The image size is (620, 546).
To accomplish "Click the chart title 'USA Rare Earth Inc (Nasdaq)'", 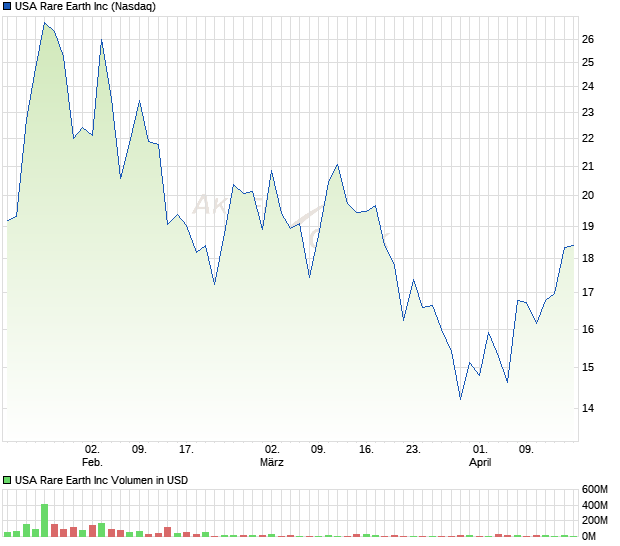I will pos(85,6).
